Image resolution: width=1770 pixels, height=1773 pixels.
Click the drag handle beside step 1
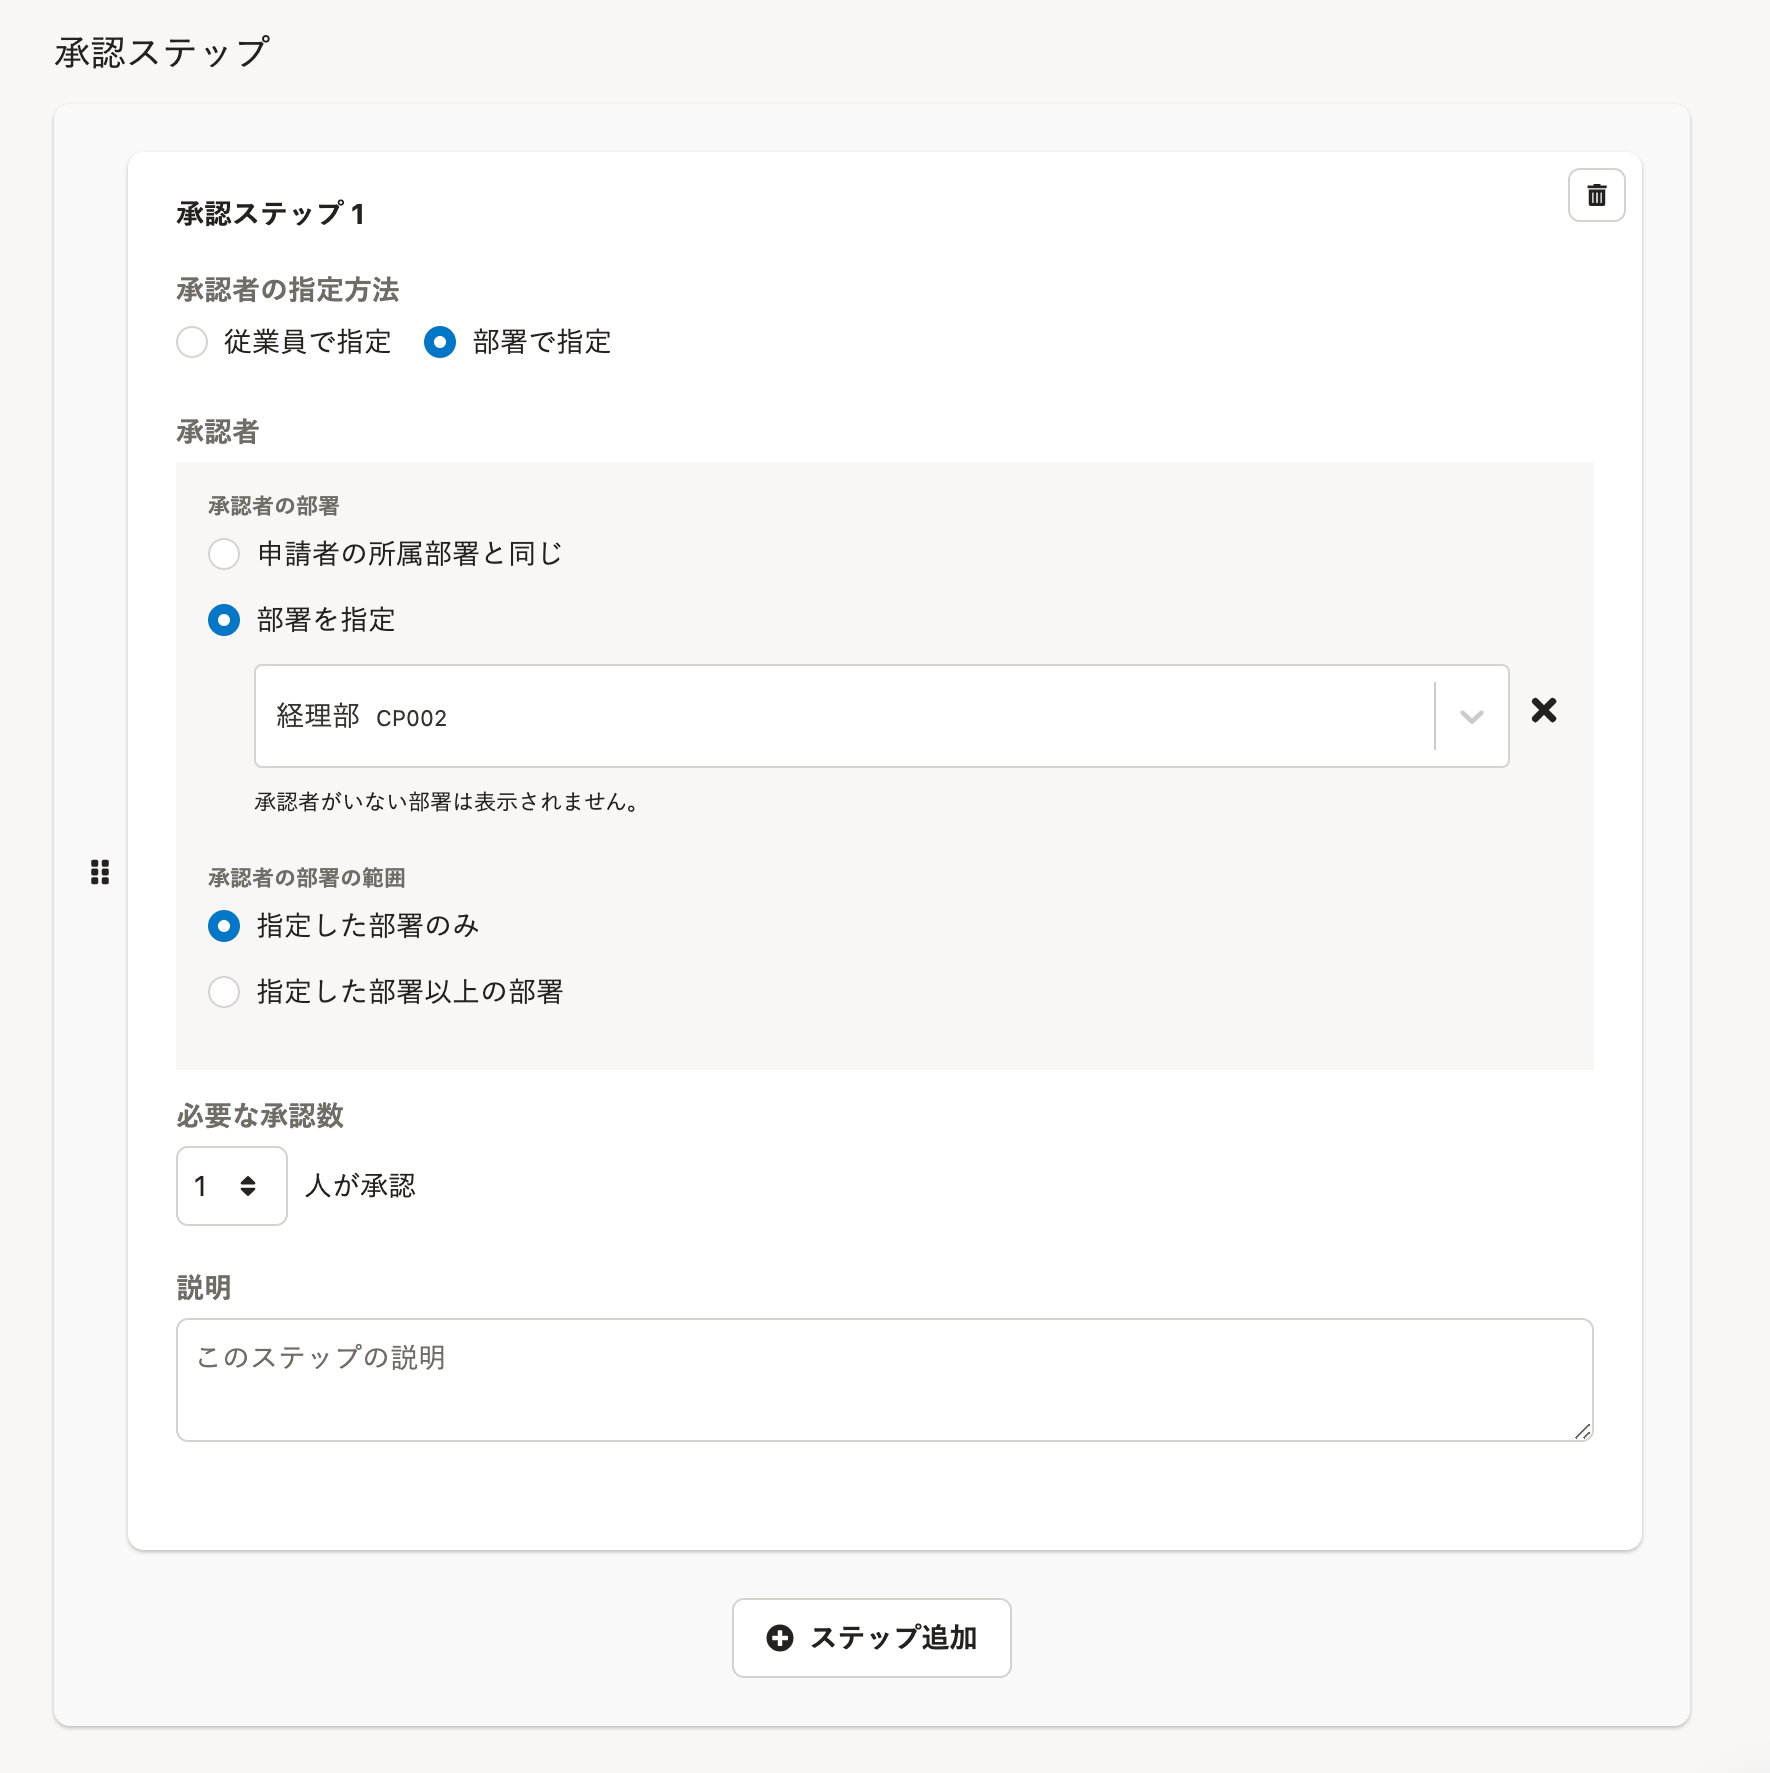(x=100, y=872)
